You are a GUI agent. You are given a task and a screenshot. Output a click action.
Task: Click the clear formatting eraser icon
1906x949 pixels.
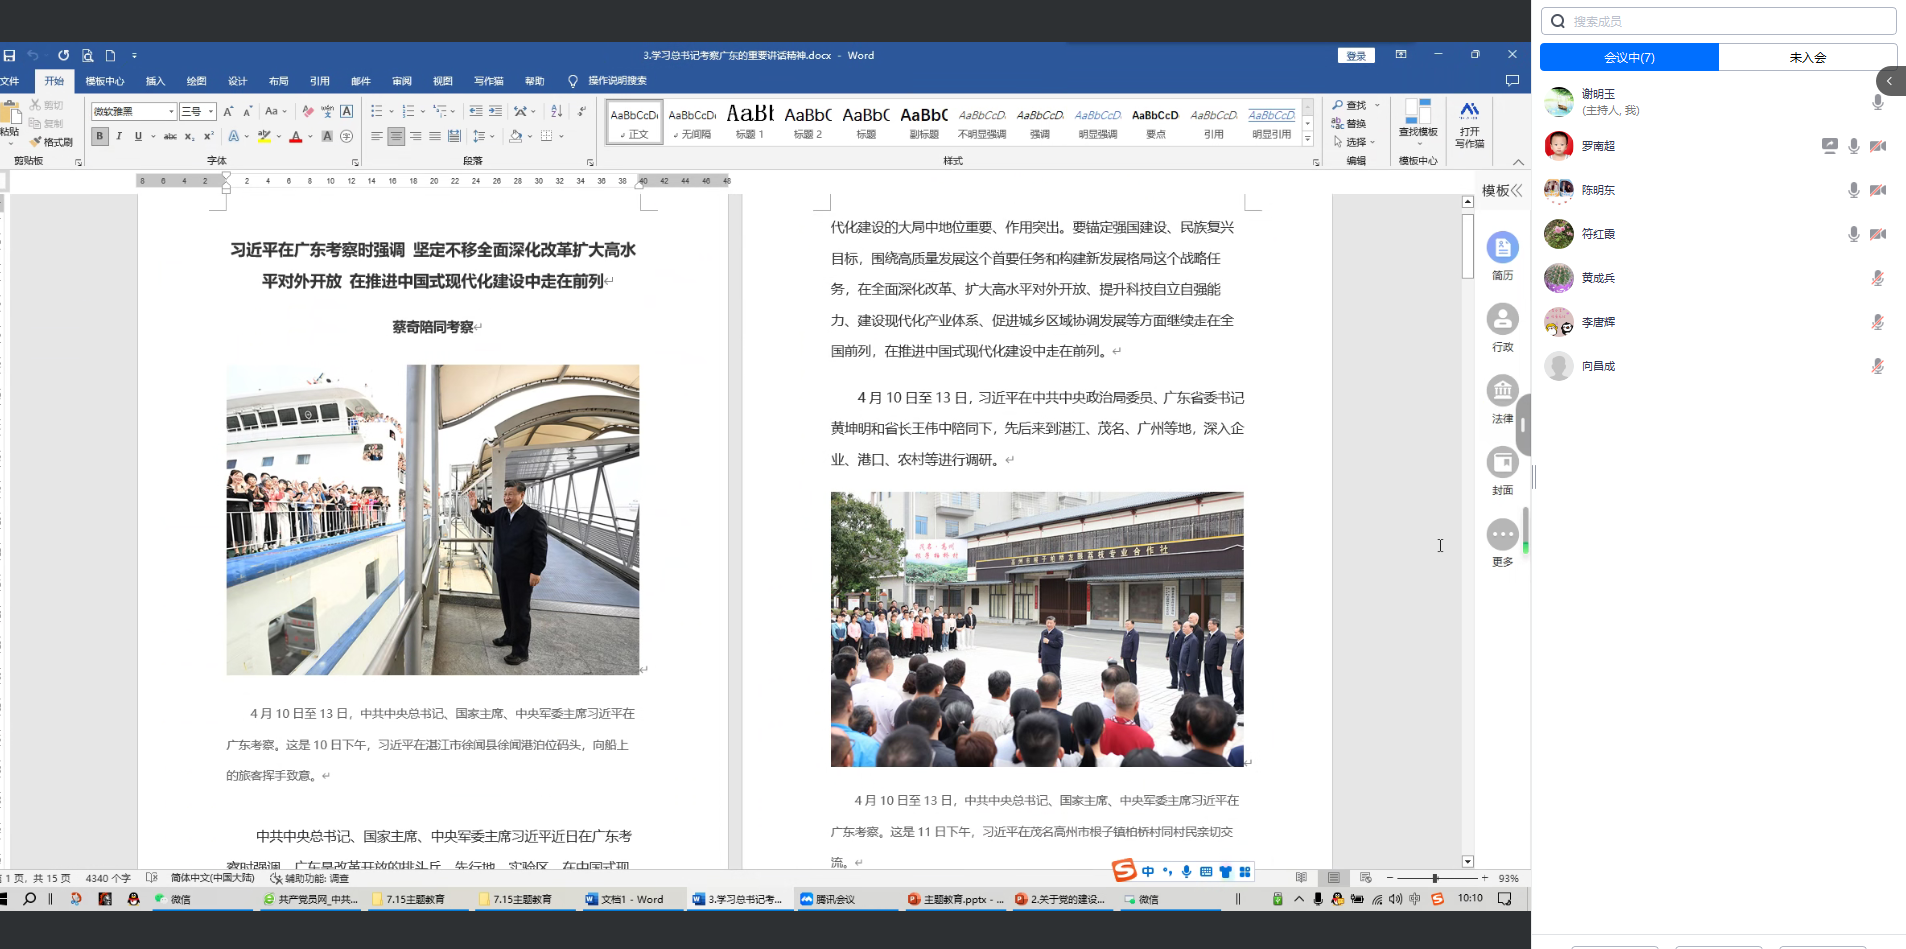tap(308, 111)
